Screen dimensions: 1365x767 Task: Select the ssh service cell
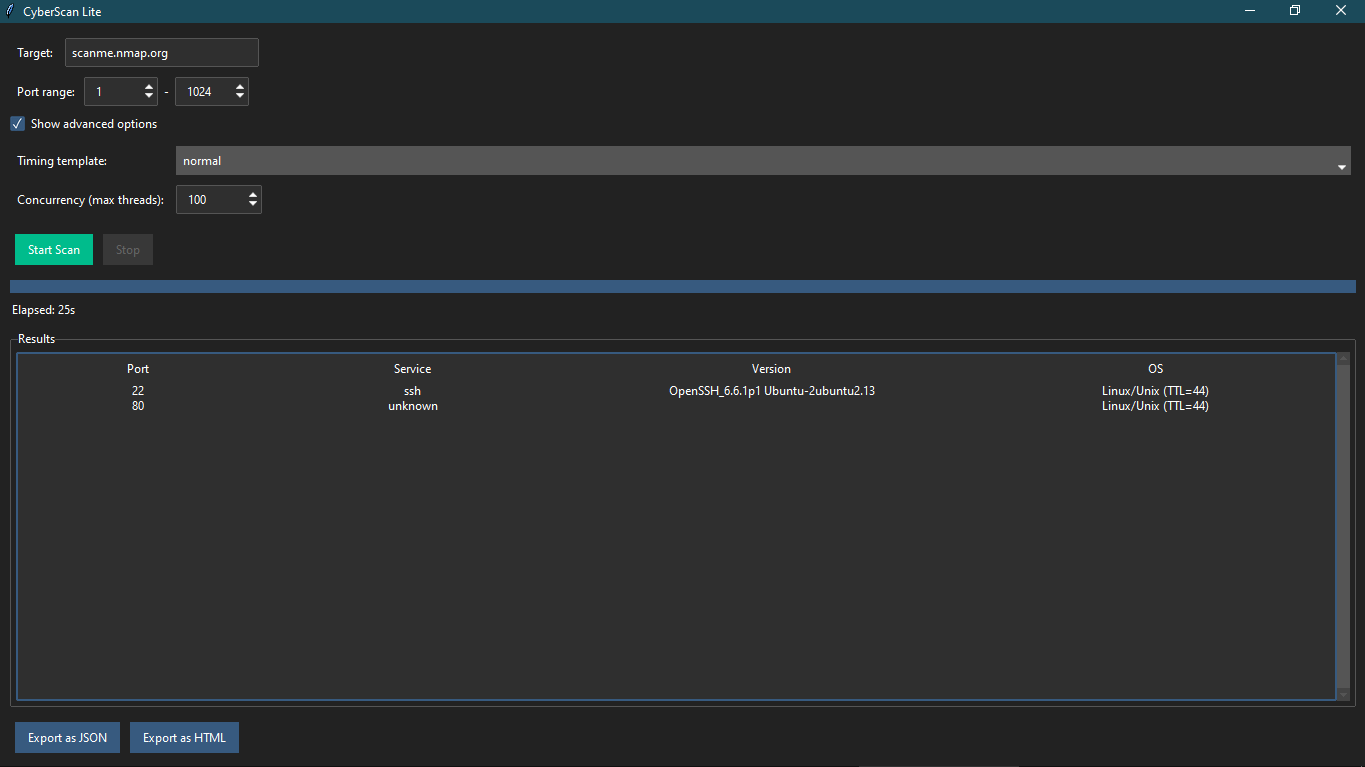pyautogui.click(x=413, y=391)
